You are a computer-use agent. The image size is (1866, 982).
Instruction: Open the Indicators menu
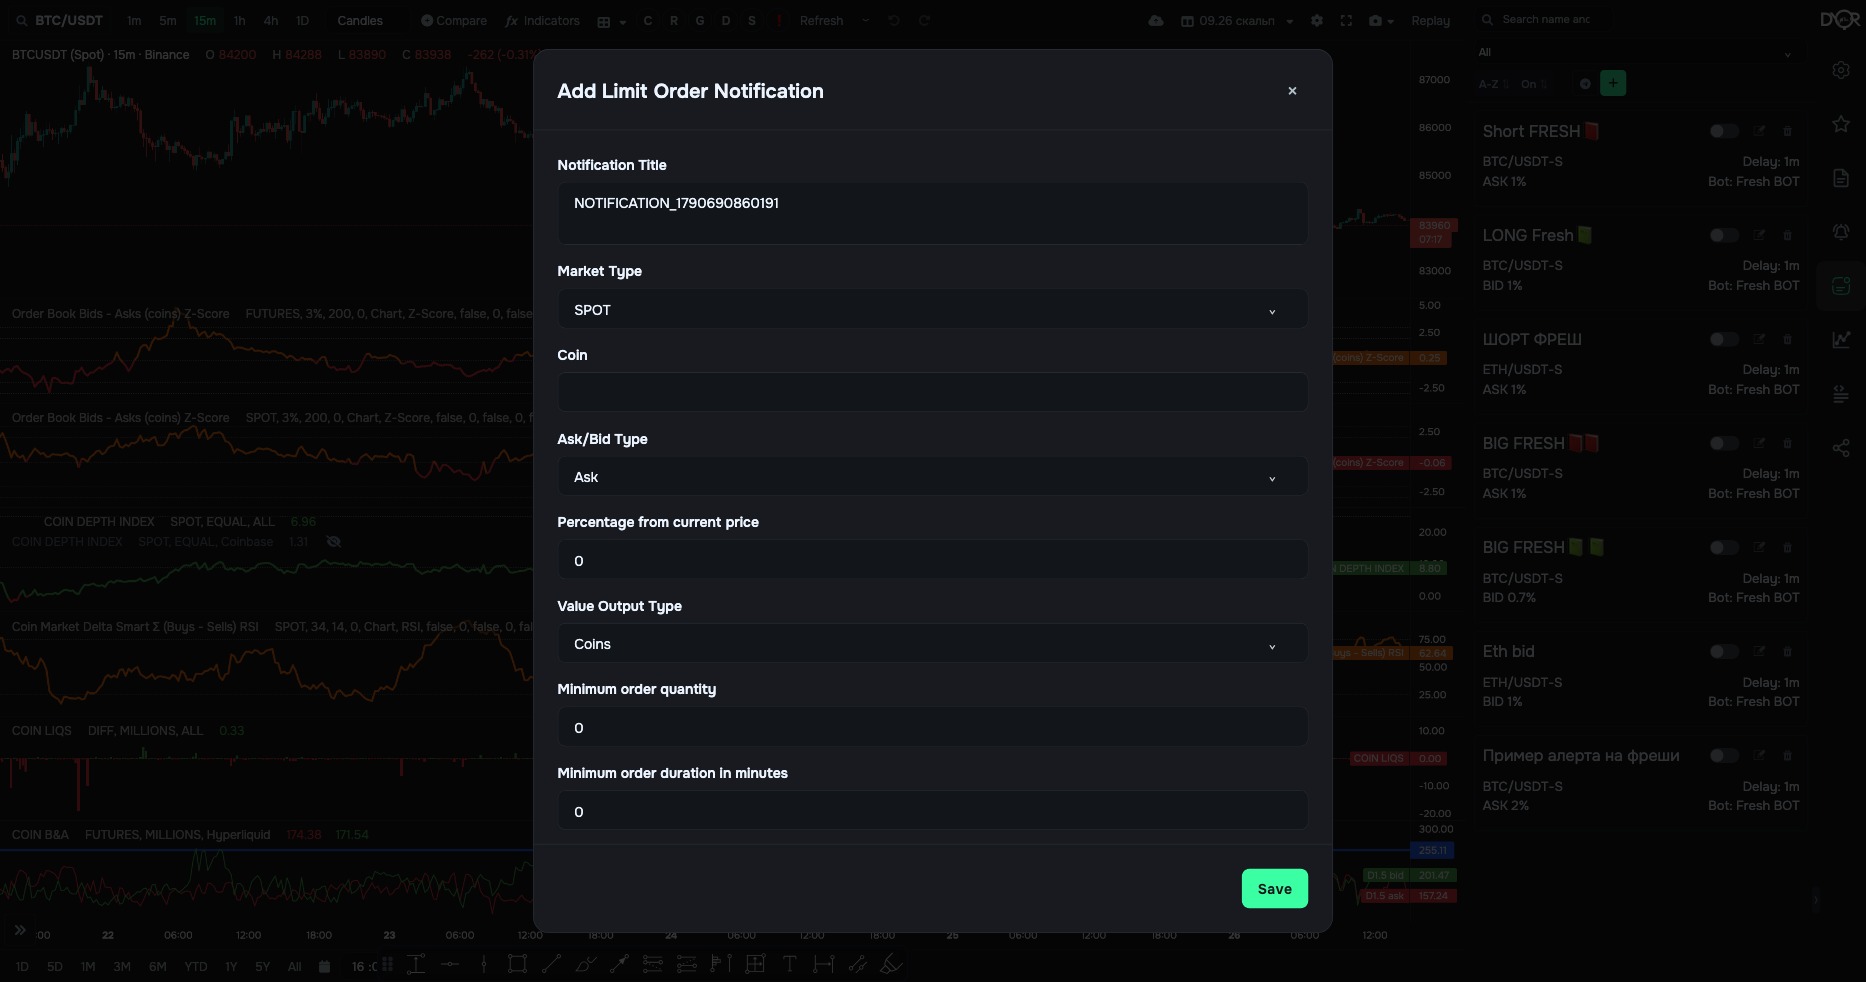[x=542, y=21]
